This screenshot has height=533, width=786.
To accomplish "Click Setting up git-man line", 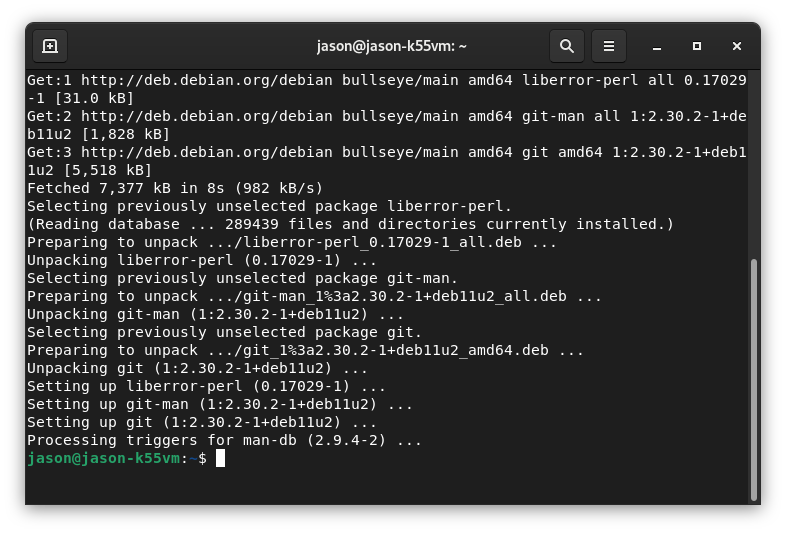I will [x=220, y=404].
